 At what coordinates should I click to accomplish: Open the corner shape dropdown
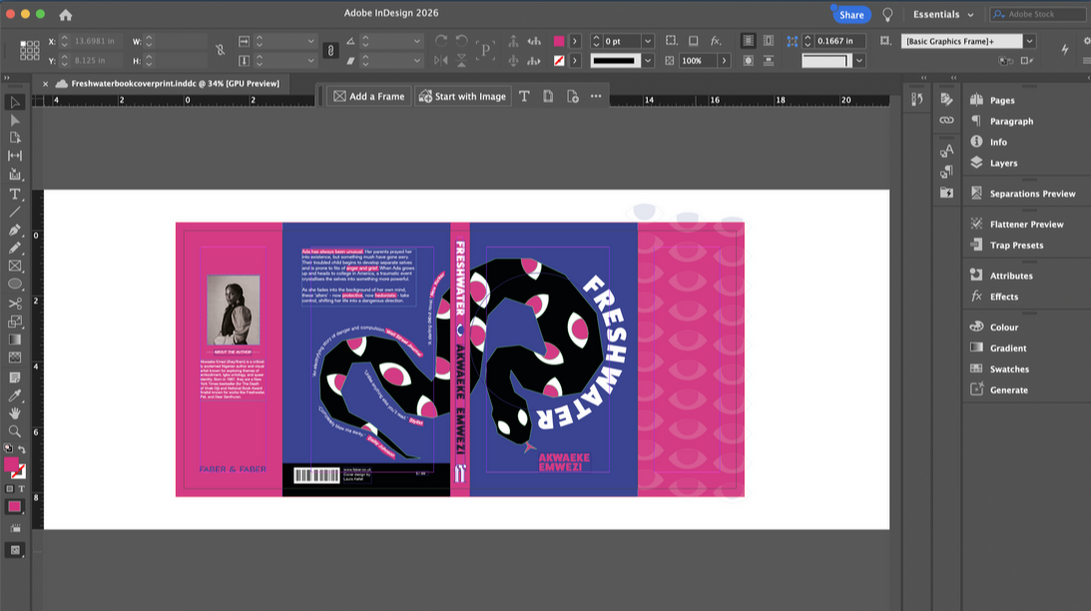(x=859, y=61)
